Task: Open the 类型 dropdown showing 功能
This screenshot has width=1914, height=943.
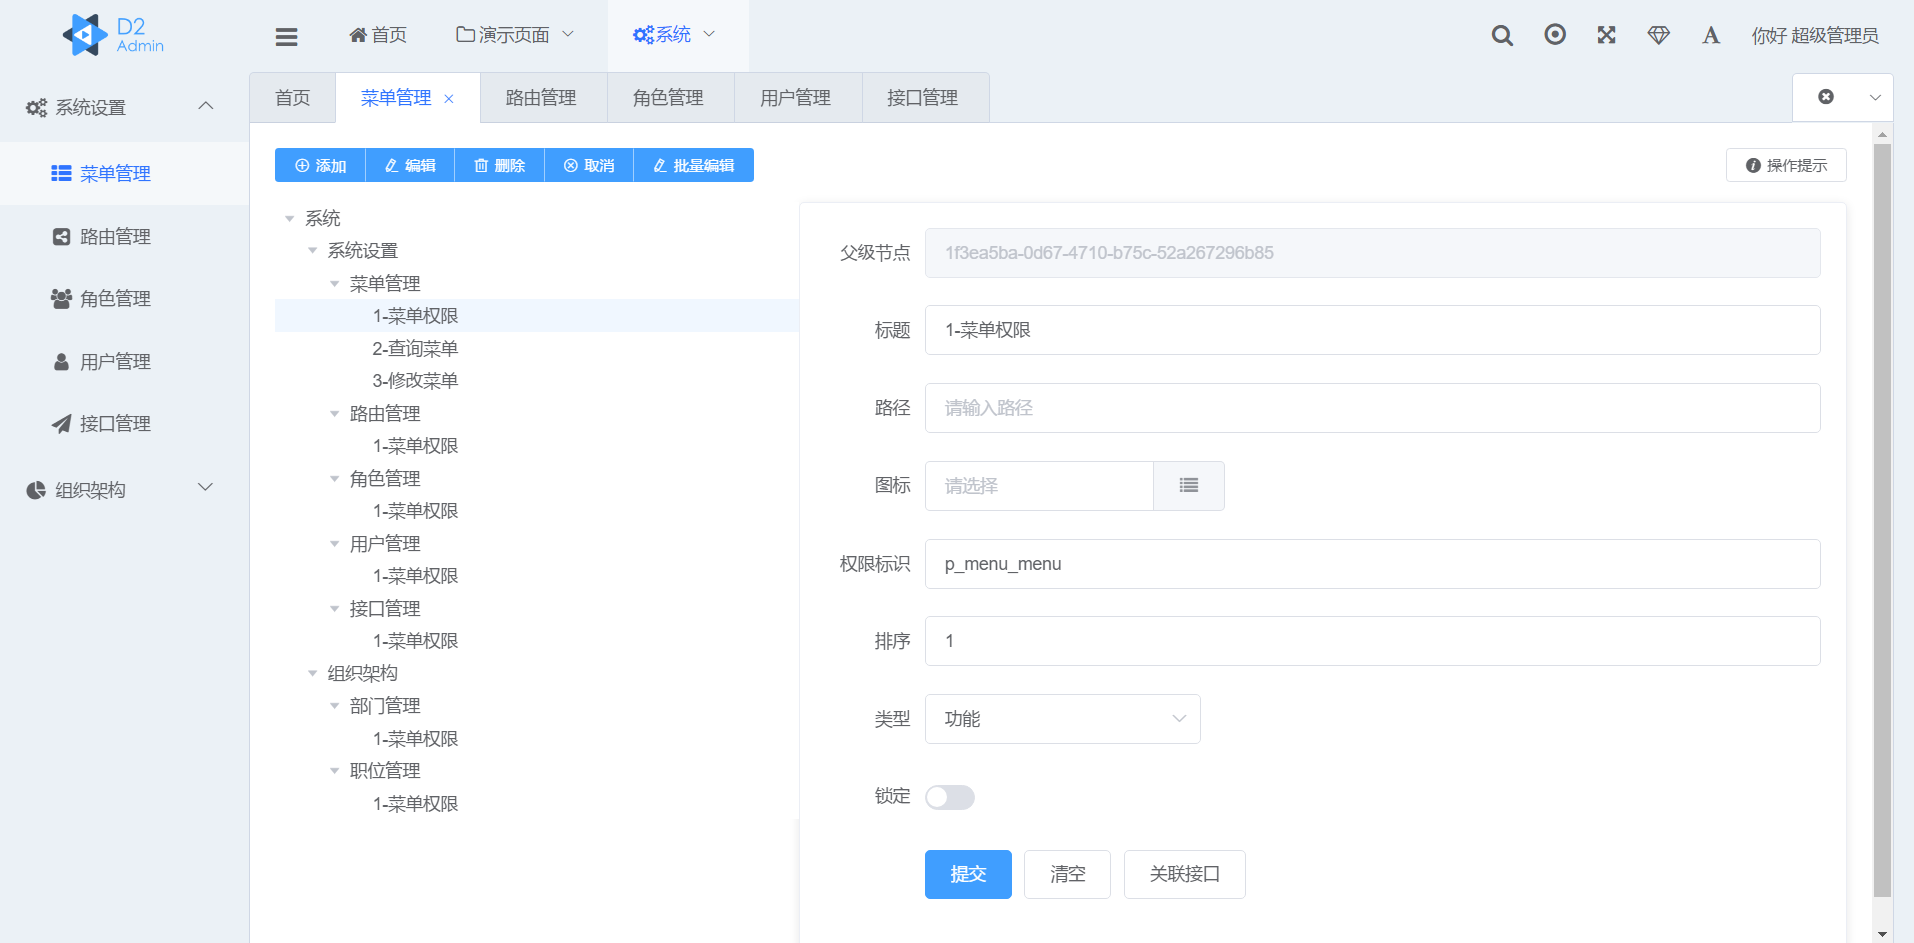Action: coord(1062,718)
